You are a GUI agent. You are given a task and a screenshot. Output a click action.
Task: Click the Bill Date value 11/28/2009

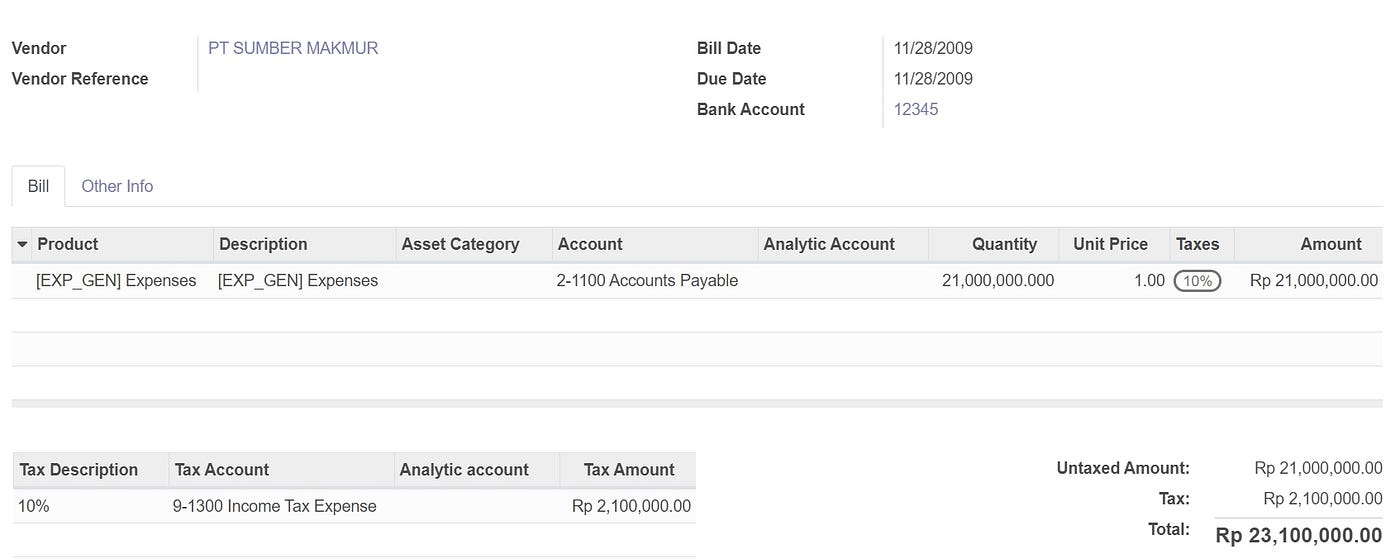click(933, 48)
